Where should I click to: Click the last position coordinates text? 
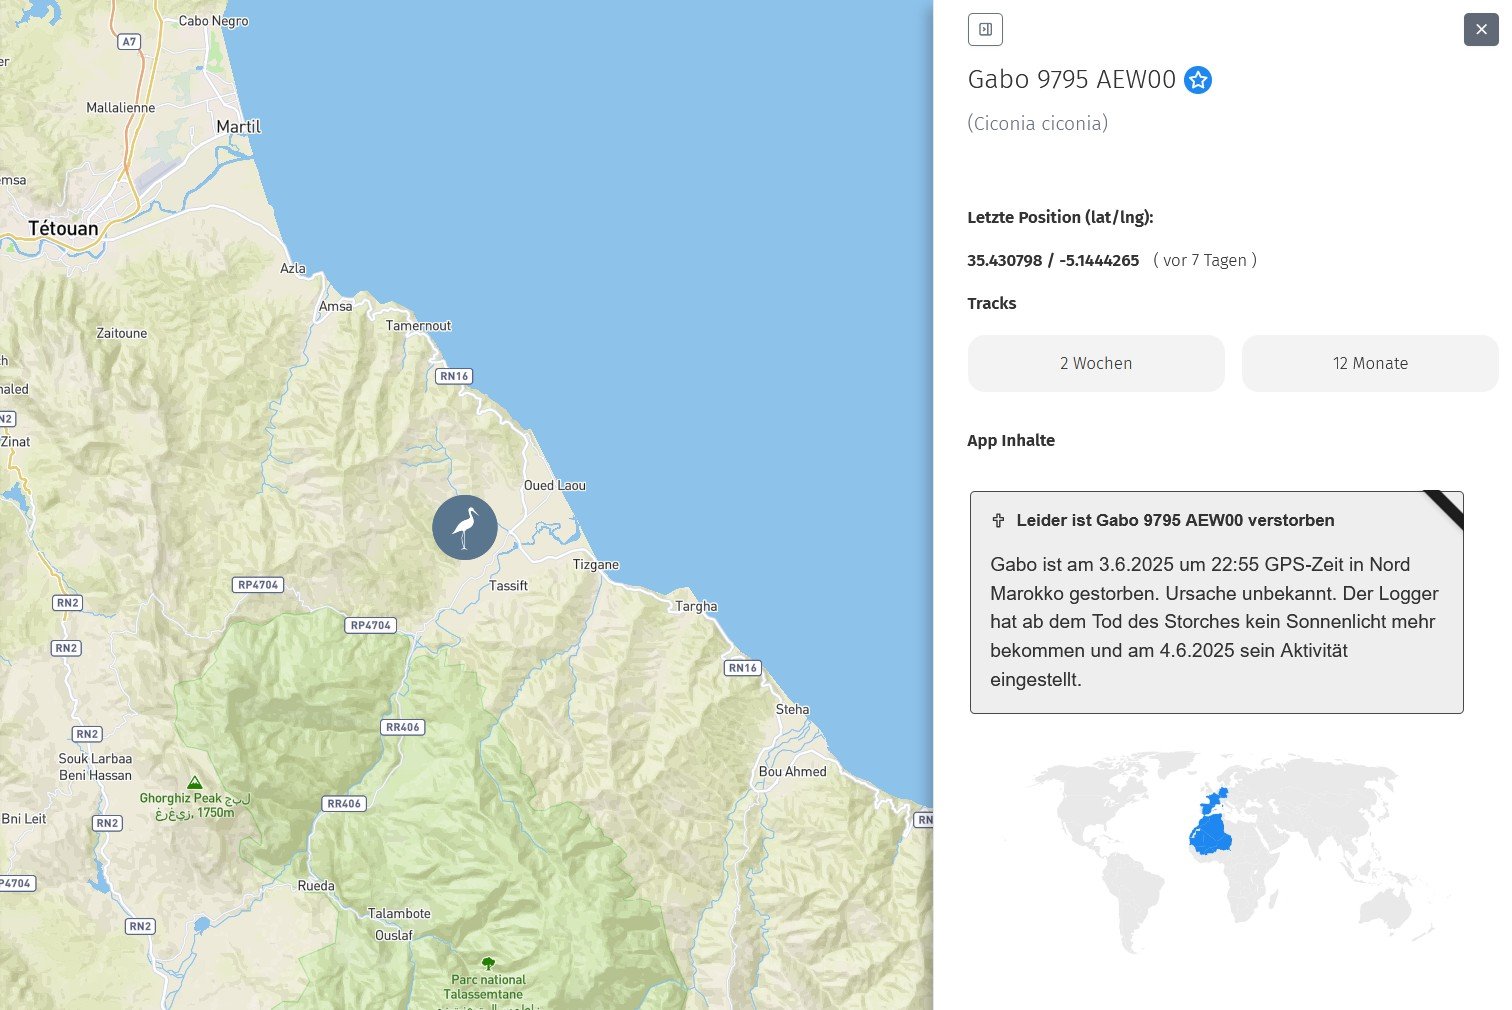coord(1052,260)
